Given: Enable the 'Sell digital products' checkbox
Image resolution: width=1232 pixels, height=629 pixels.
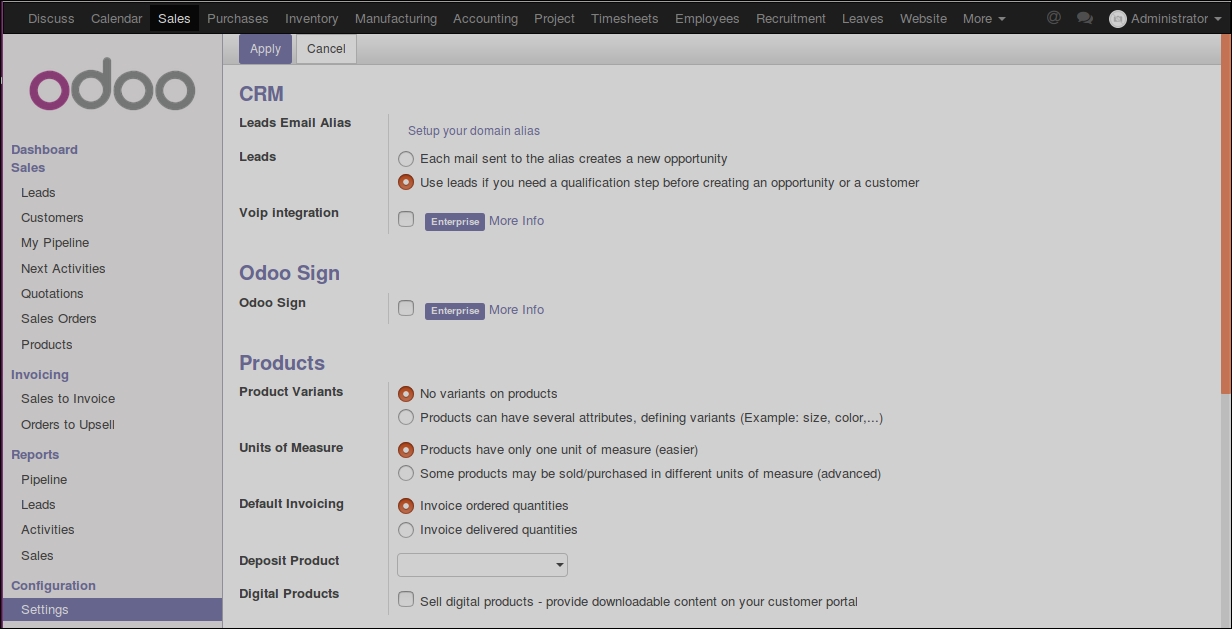Looking at the screenshot, I should coord(406,599).
